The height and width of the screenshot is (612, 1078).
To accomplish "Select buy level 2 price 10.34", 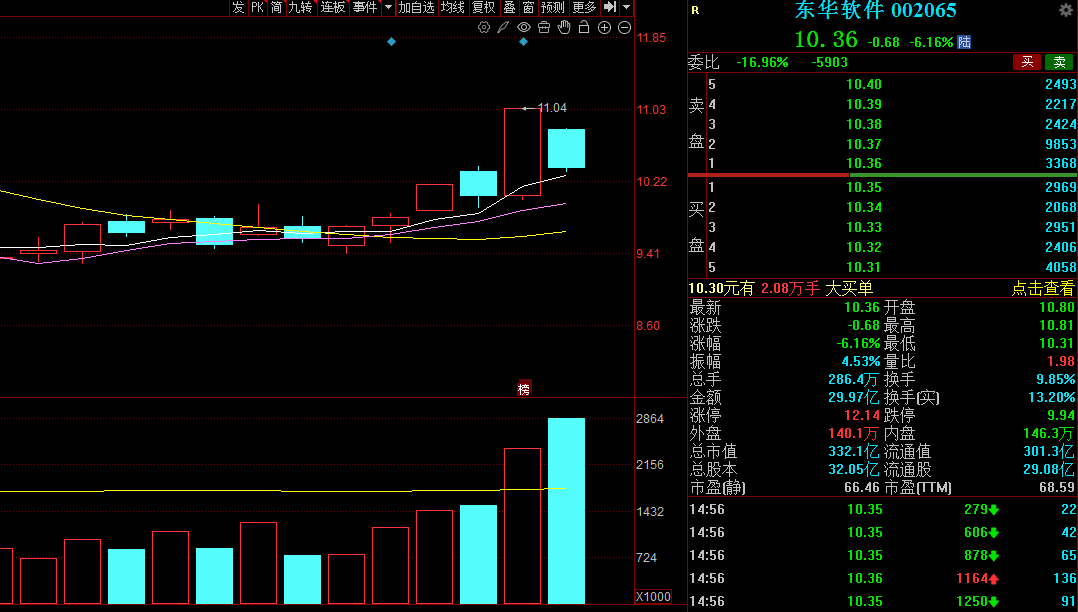I will coord(864,208).
